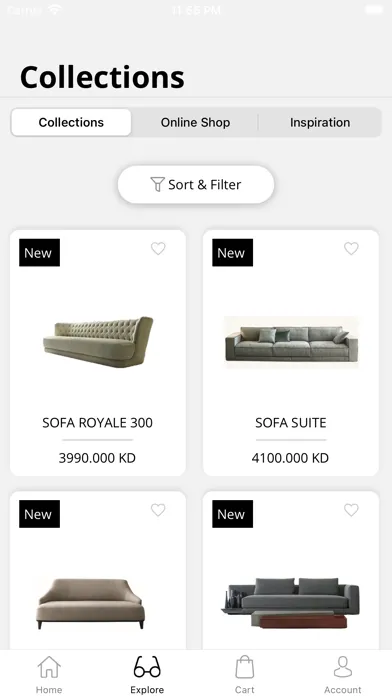Open the beige sofa product image

(x=91, y=603)
